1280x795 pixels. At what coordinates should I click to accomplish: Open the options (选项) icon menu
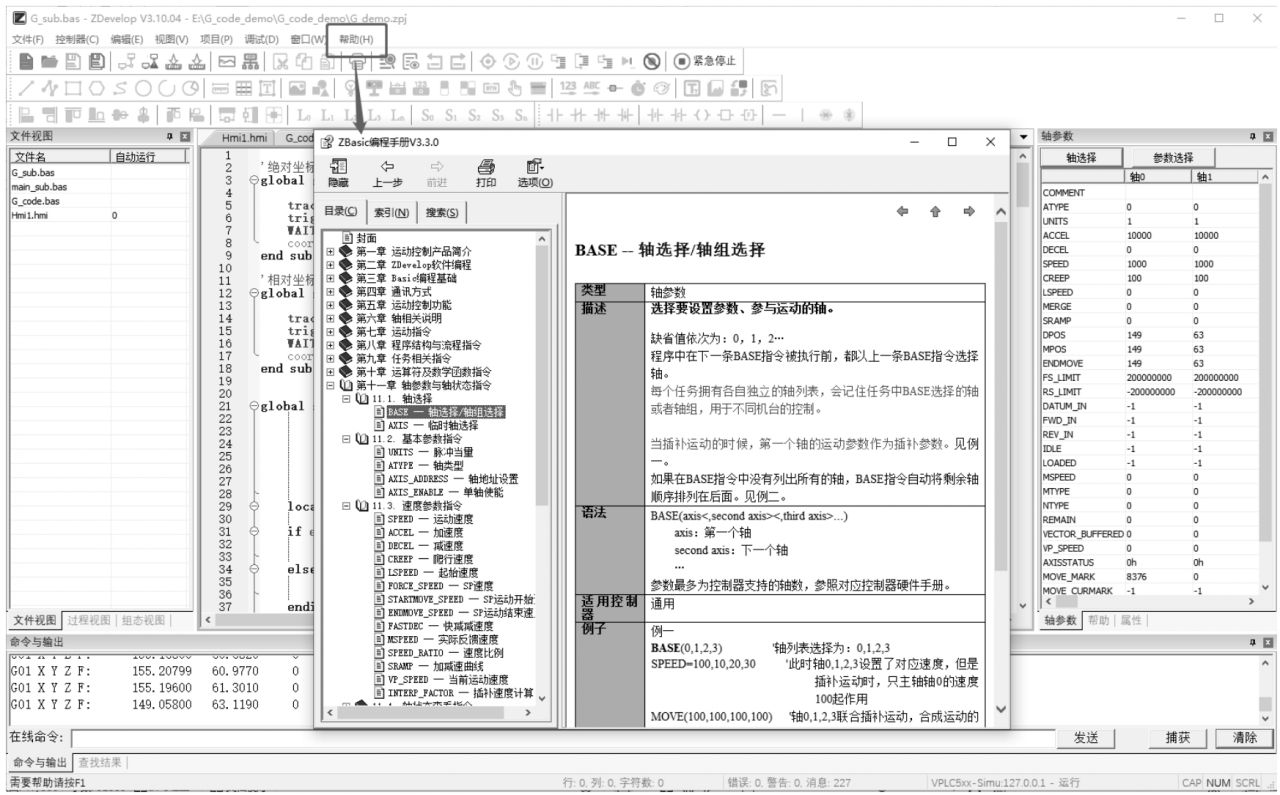pos(535,174)
